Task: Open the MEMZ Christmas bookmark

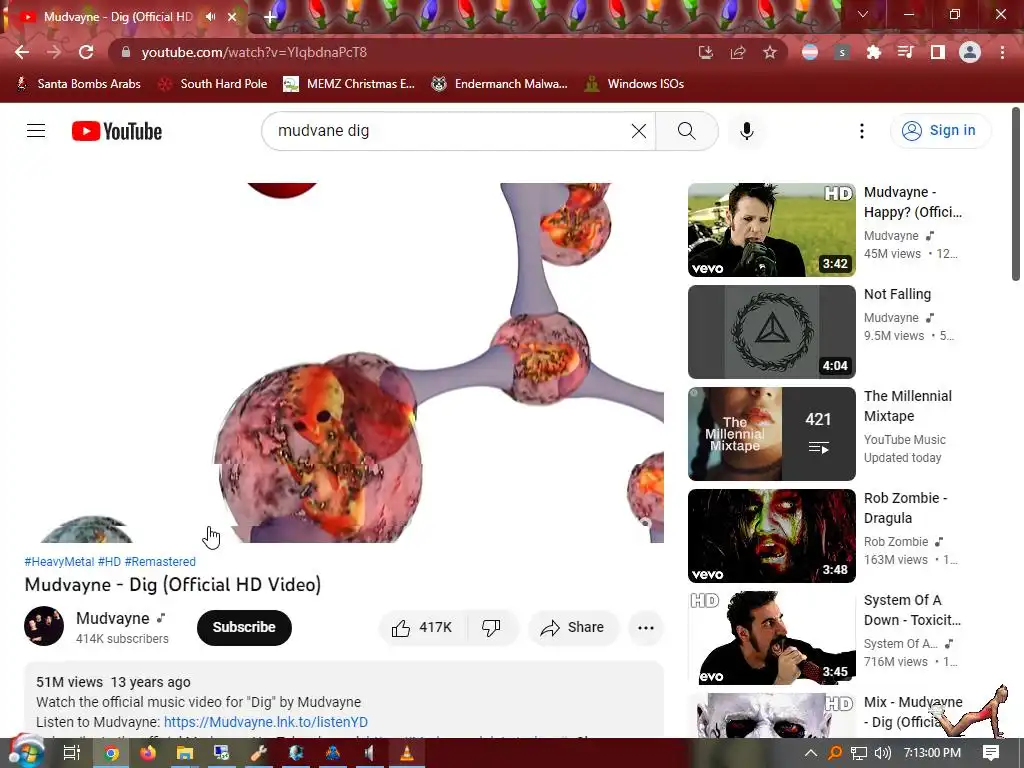Action: tap(349, 84)
